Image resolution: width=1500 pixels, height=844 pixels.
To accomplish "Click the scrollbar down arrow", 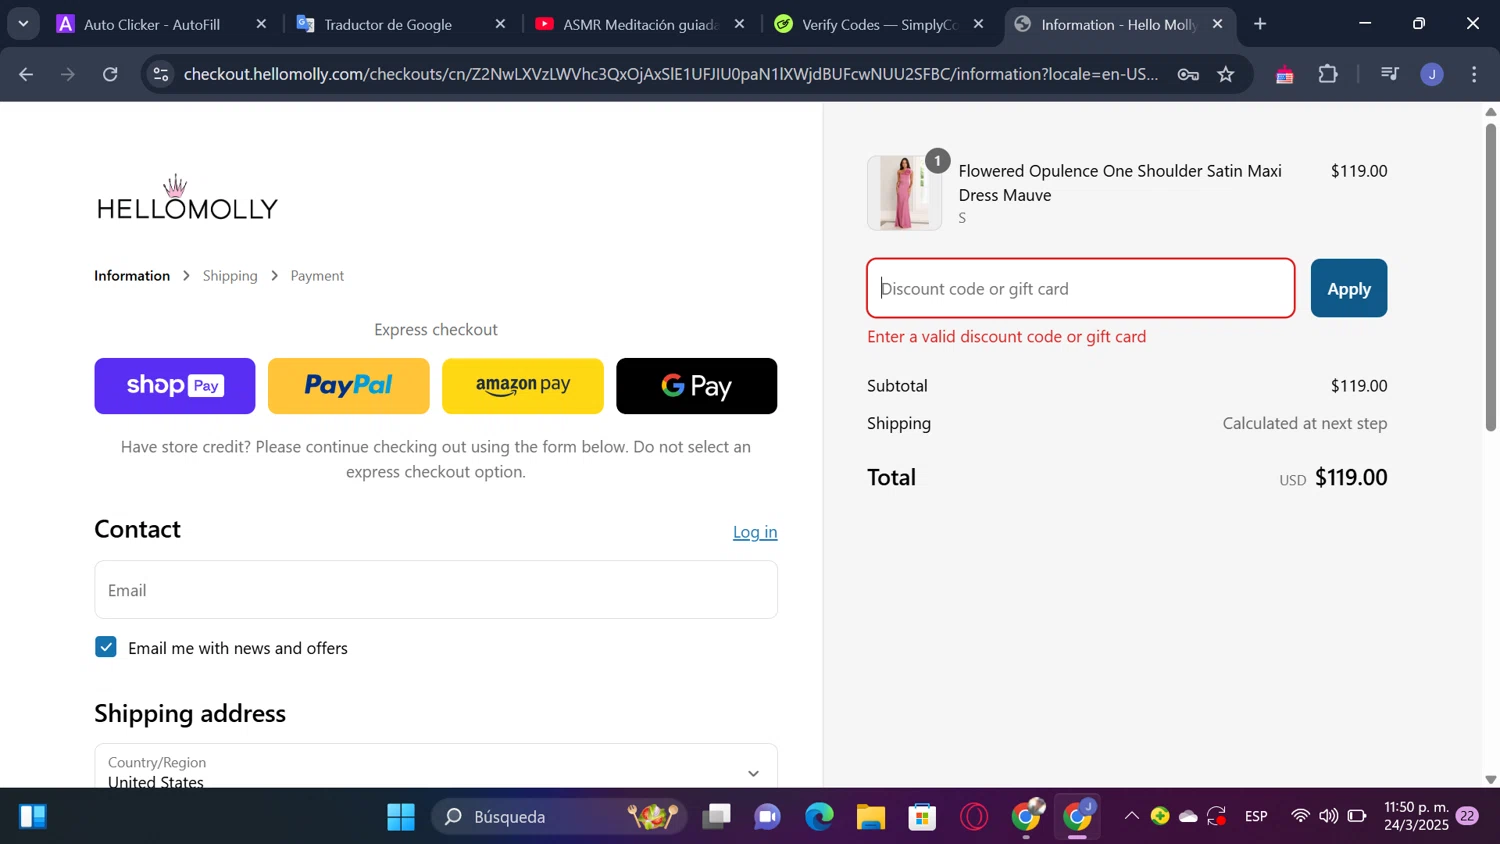I will 1491,779.
